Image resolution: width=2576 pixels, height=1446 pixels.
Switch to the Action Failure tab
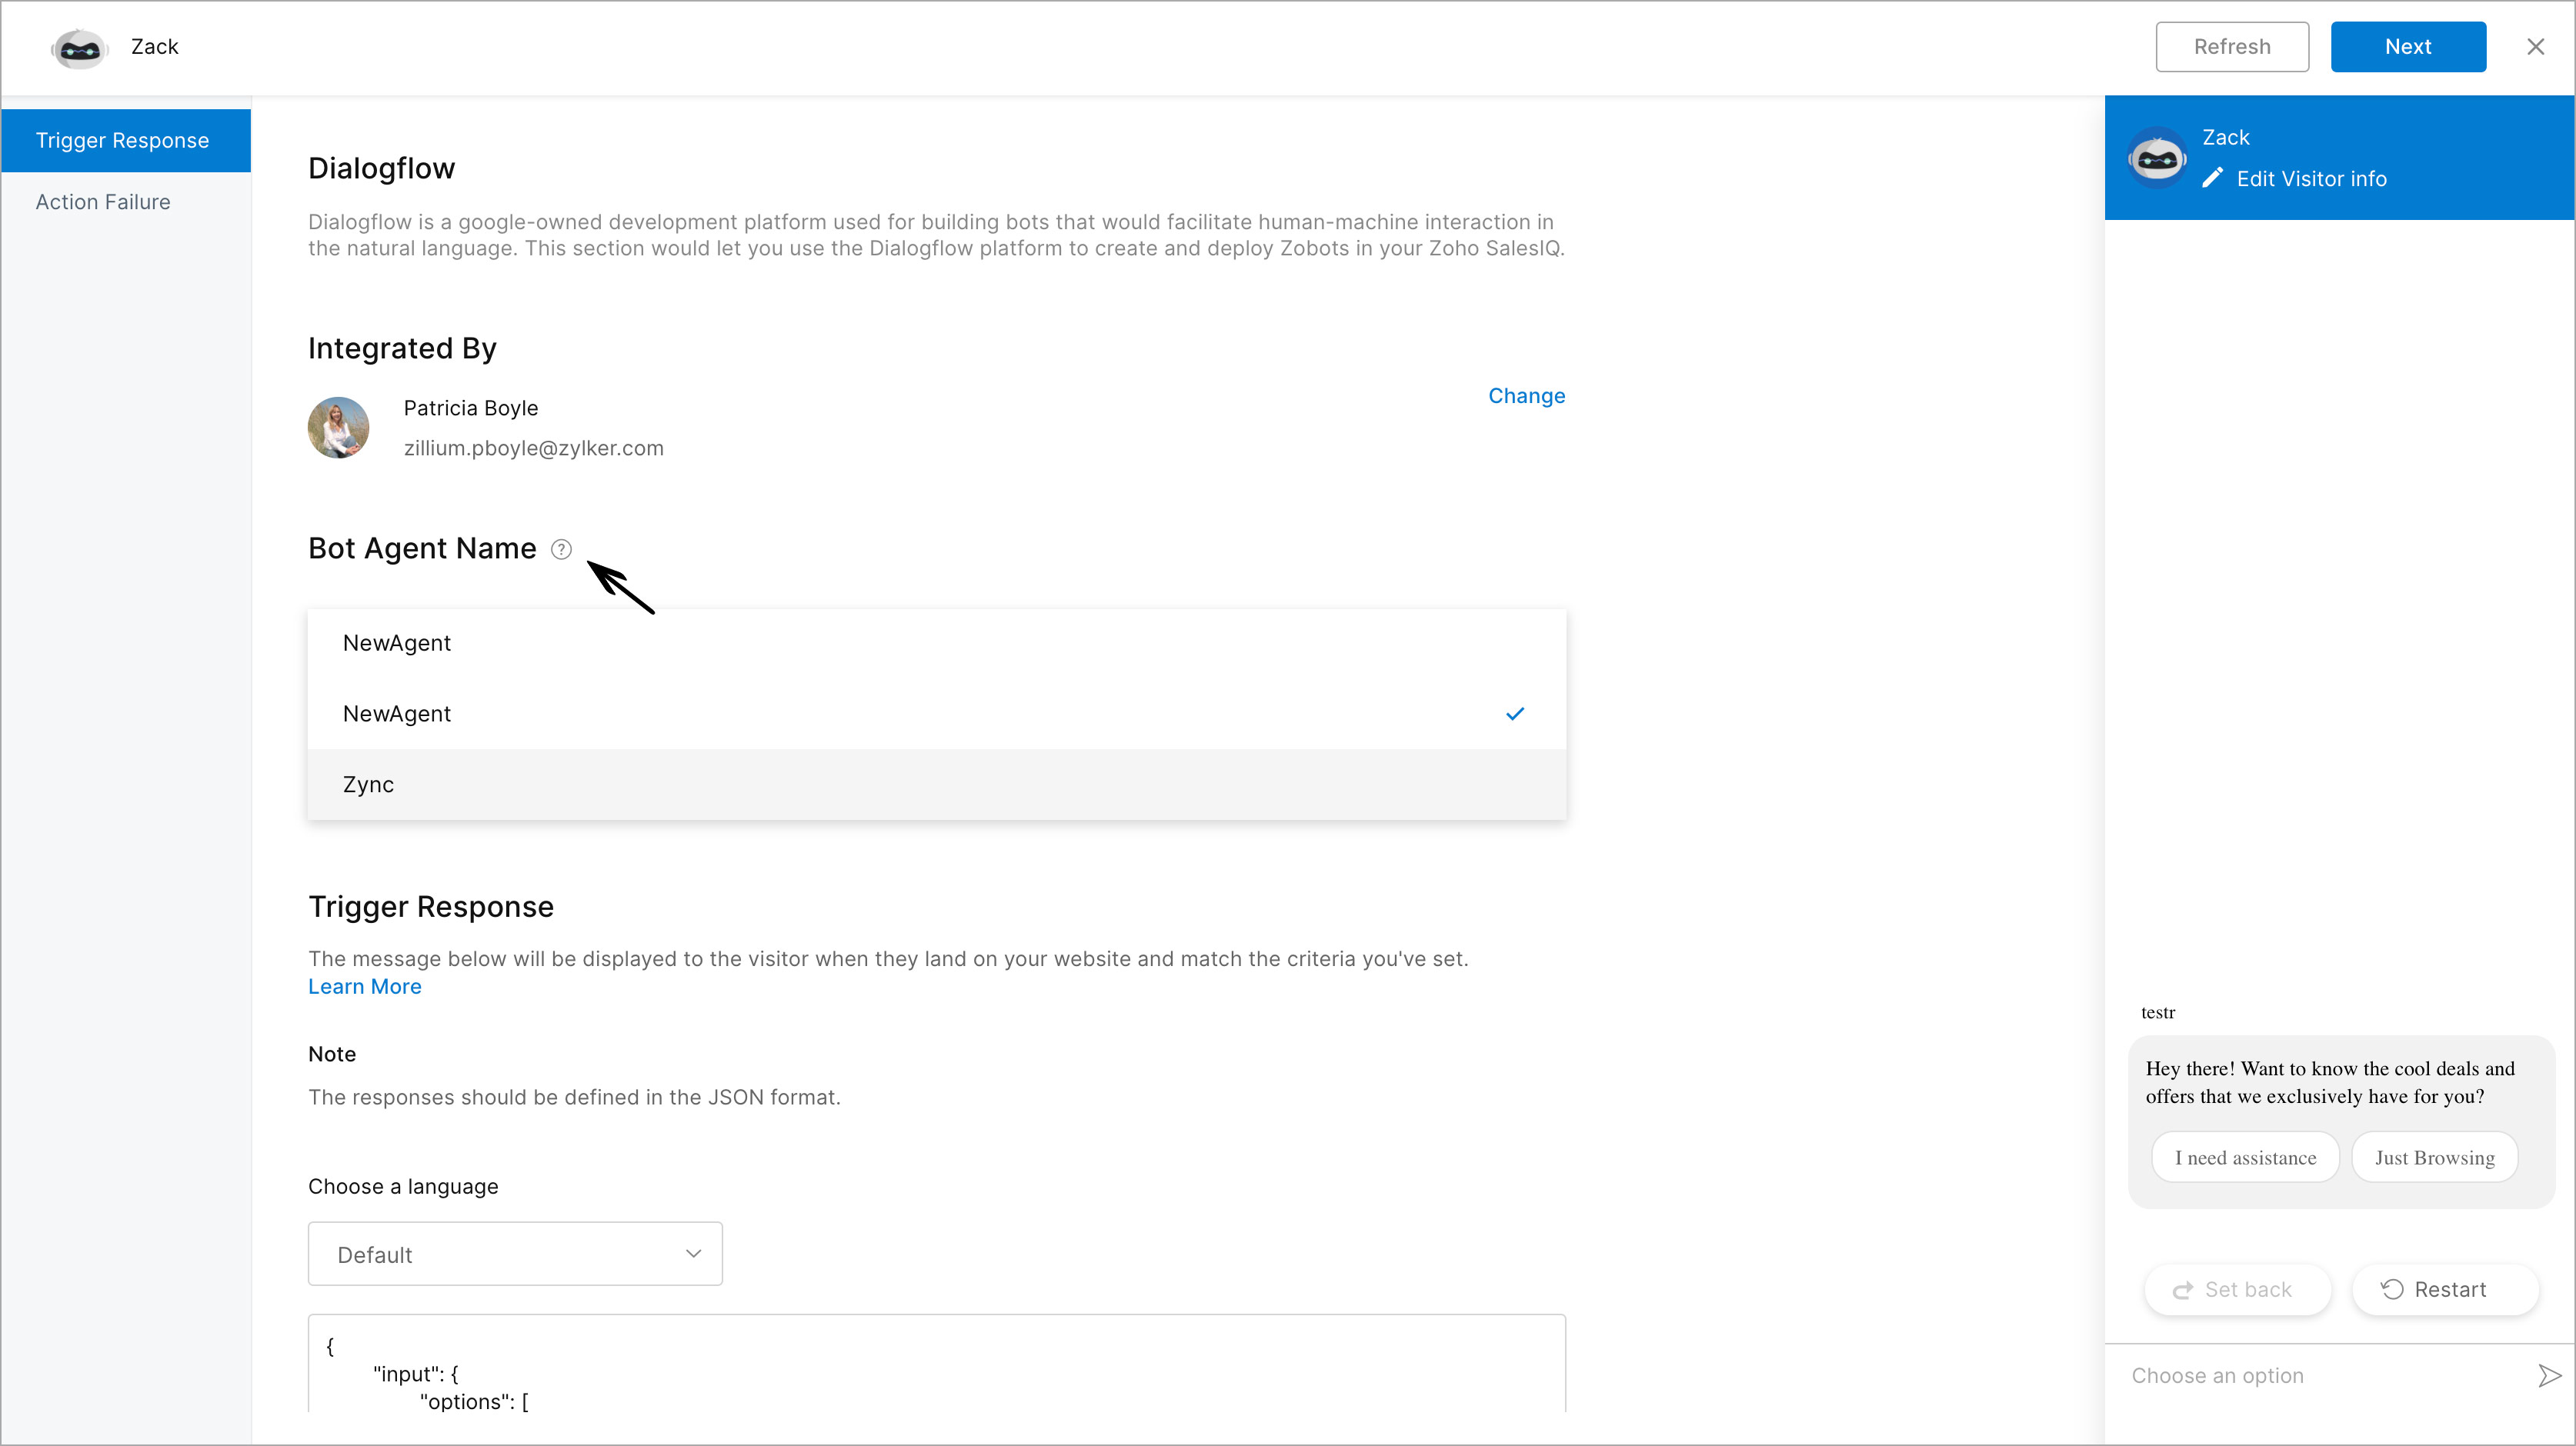pos(102,202)
